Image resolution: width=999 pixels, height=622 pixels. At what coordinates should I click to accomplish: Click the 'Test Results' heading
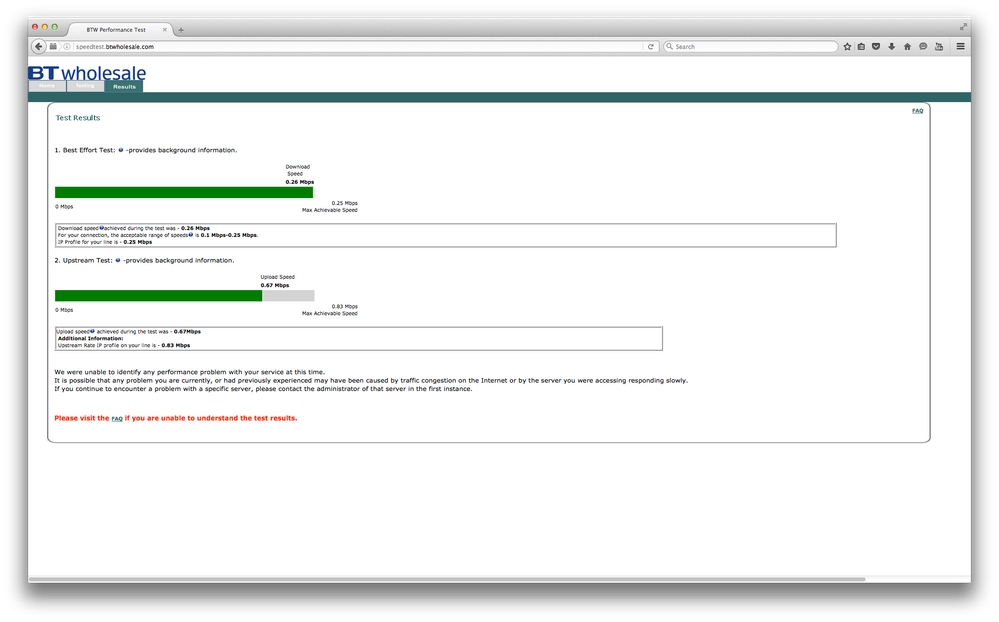click(78, 118)
